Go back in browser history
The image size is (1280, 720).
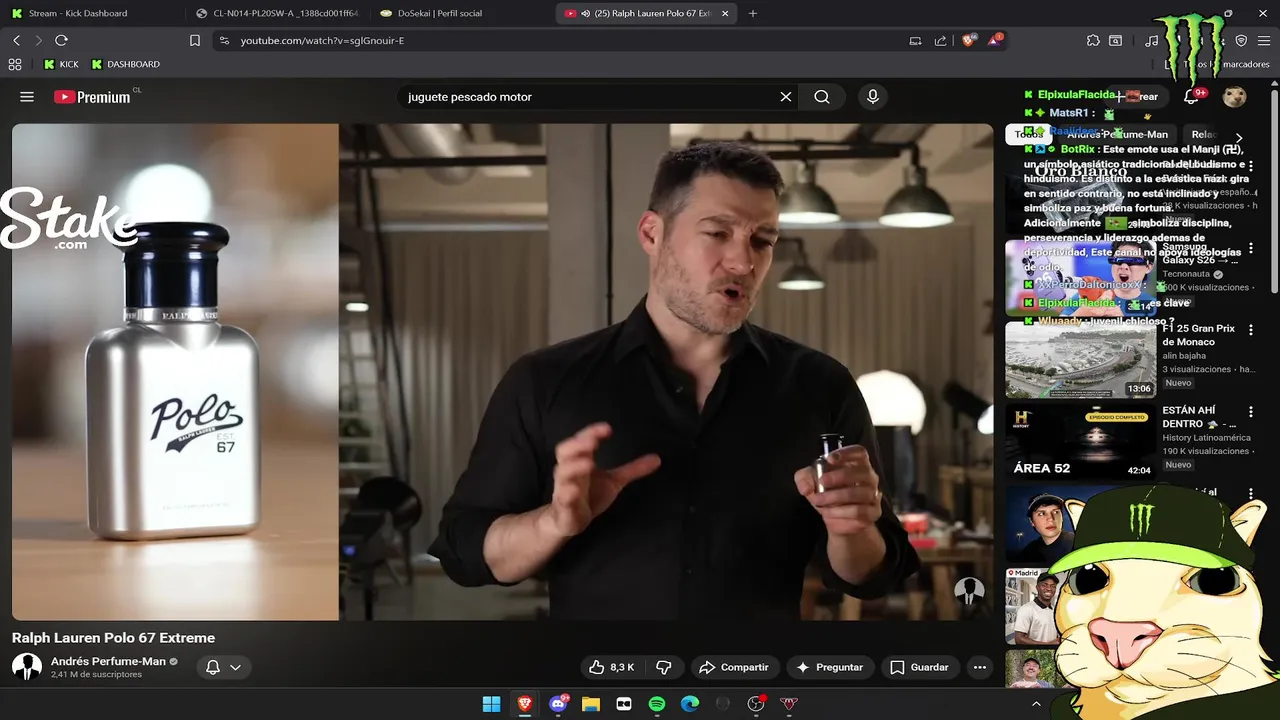17,40
